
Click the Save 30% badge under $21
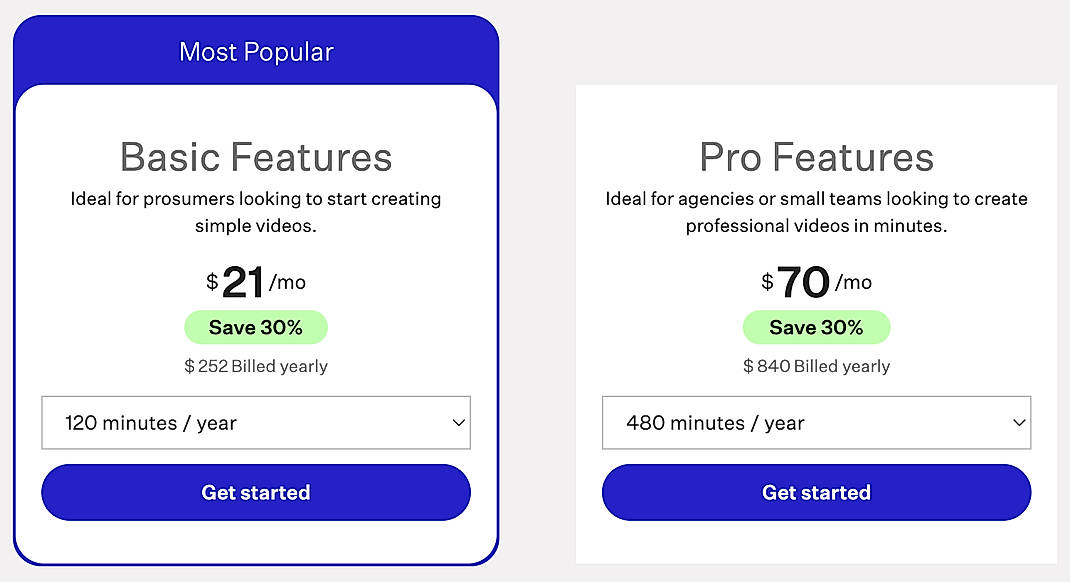click(x=255, y=327)
